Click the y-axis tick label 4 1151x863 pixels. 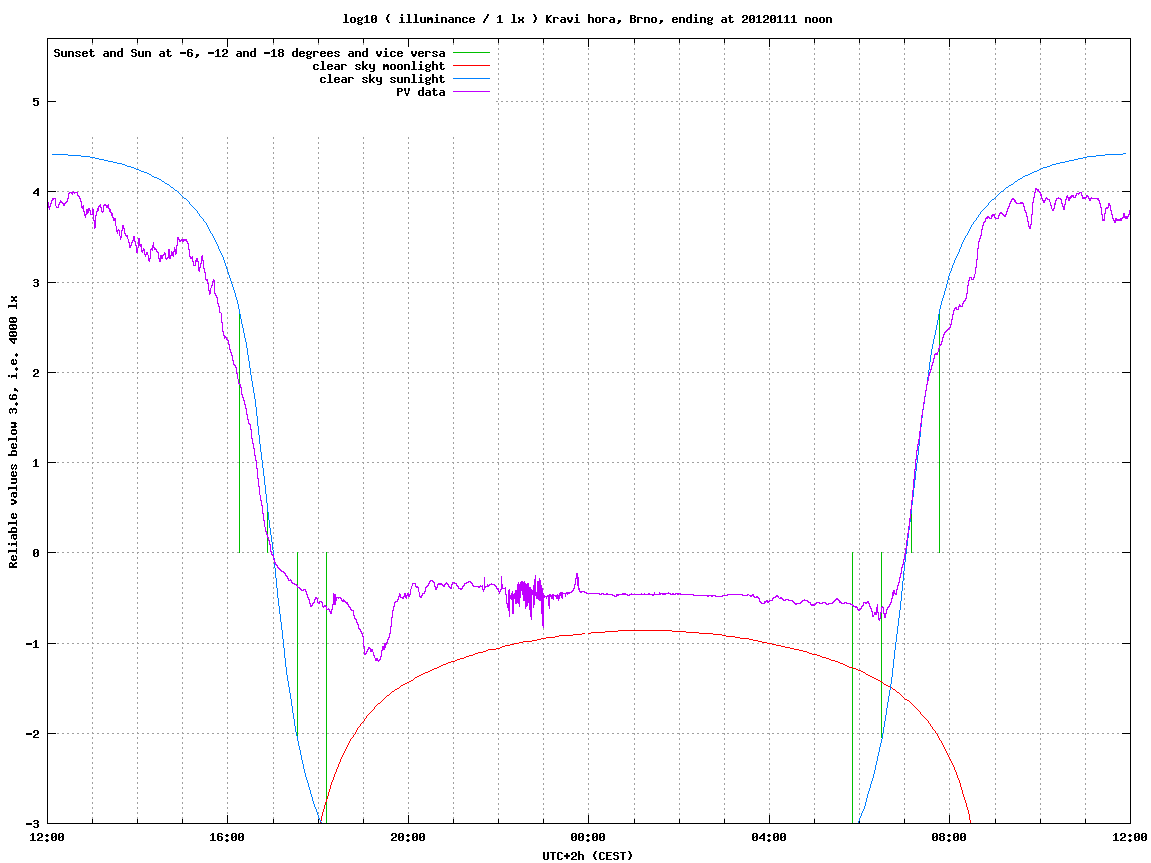tap(35, 192)
